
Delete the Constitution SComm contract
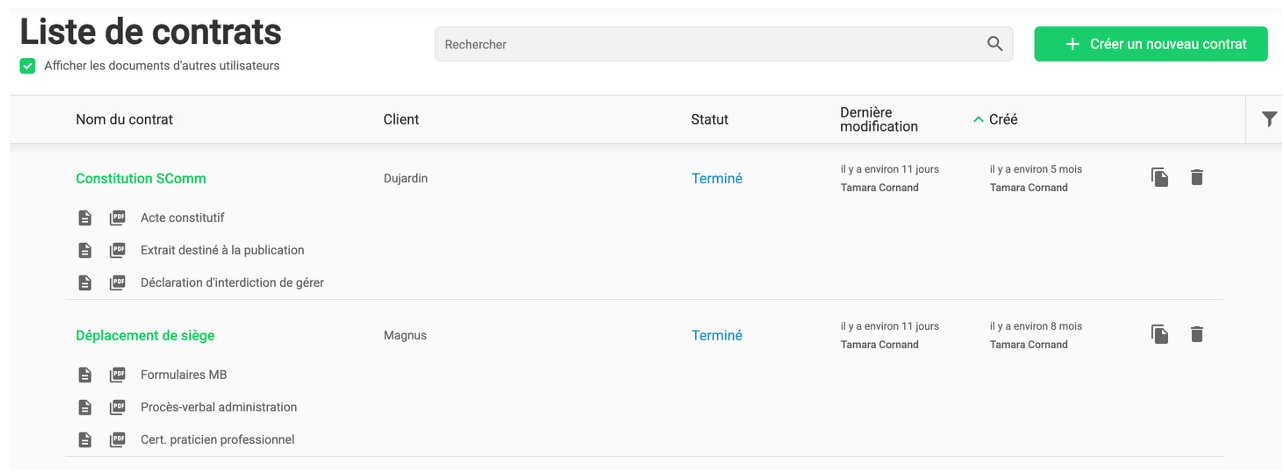pos(1197,178)
